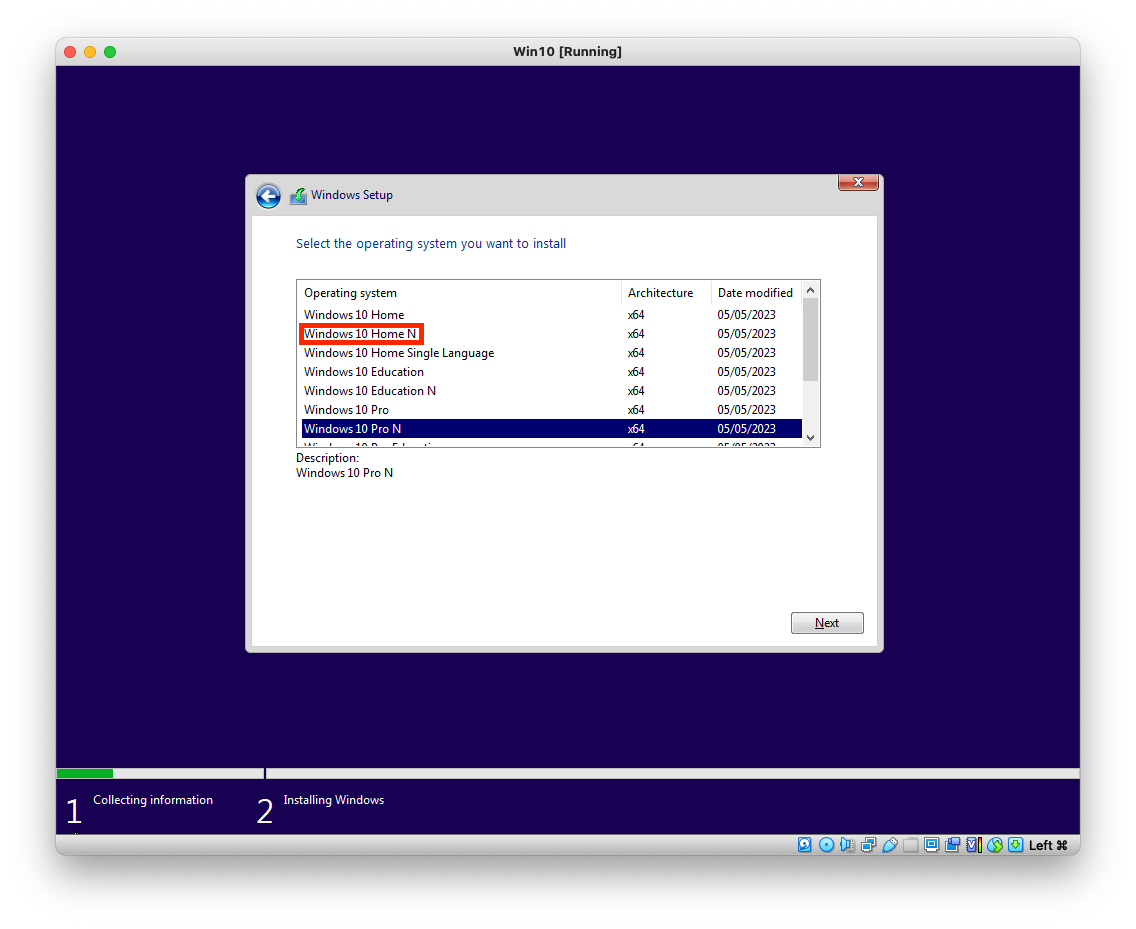Zoom the Win10 VM window (green button)

110,52
